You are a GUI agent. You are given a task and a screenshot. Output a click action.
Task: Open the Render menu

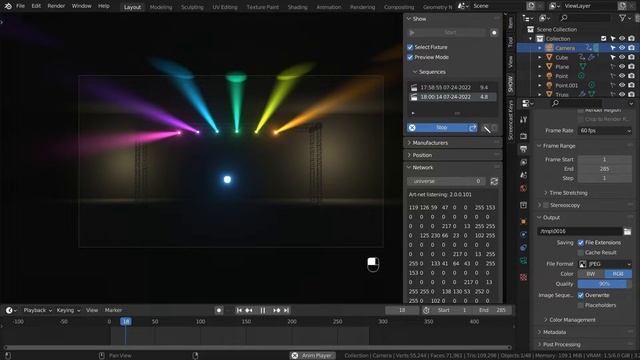click(x=56, y=6)
